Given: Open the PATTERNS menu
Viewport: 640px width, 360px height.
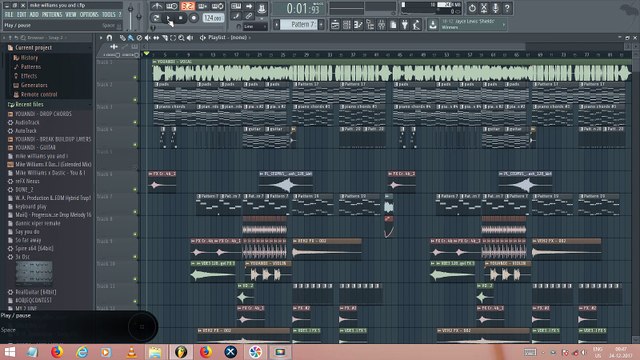Looking at the screenshot, I should [52, 14].
